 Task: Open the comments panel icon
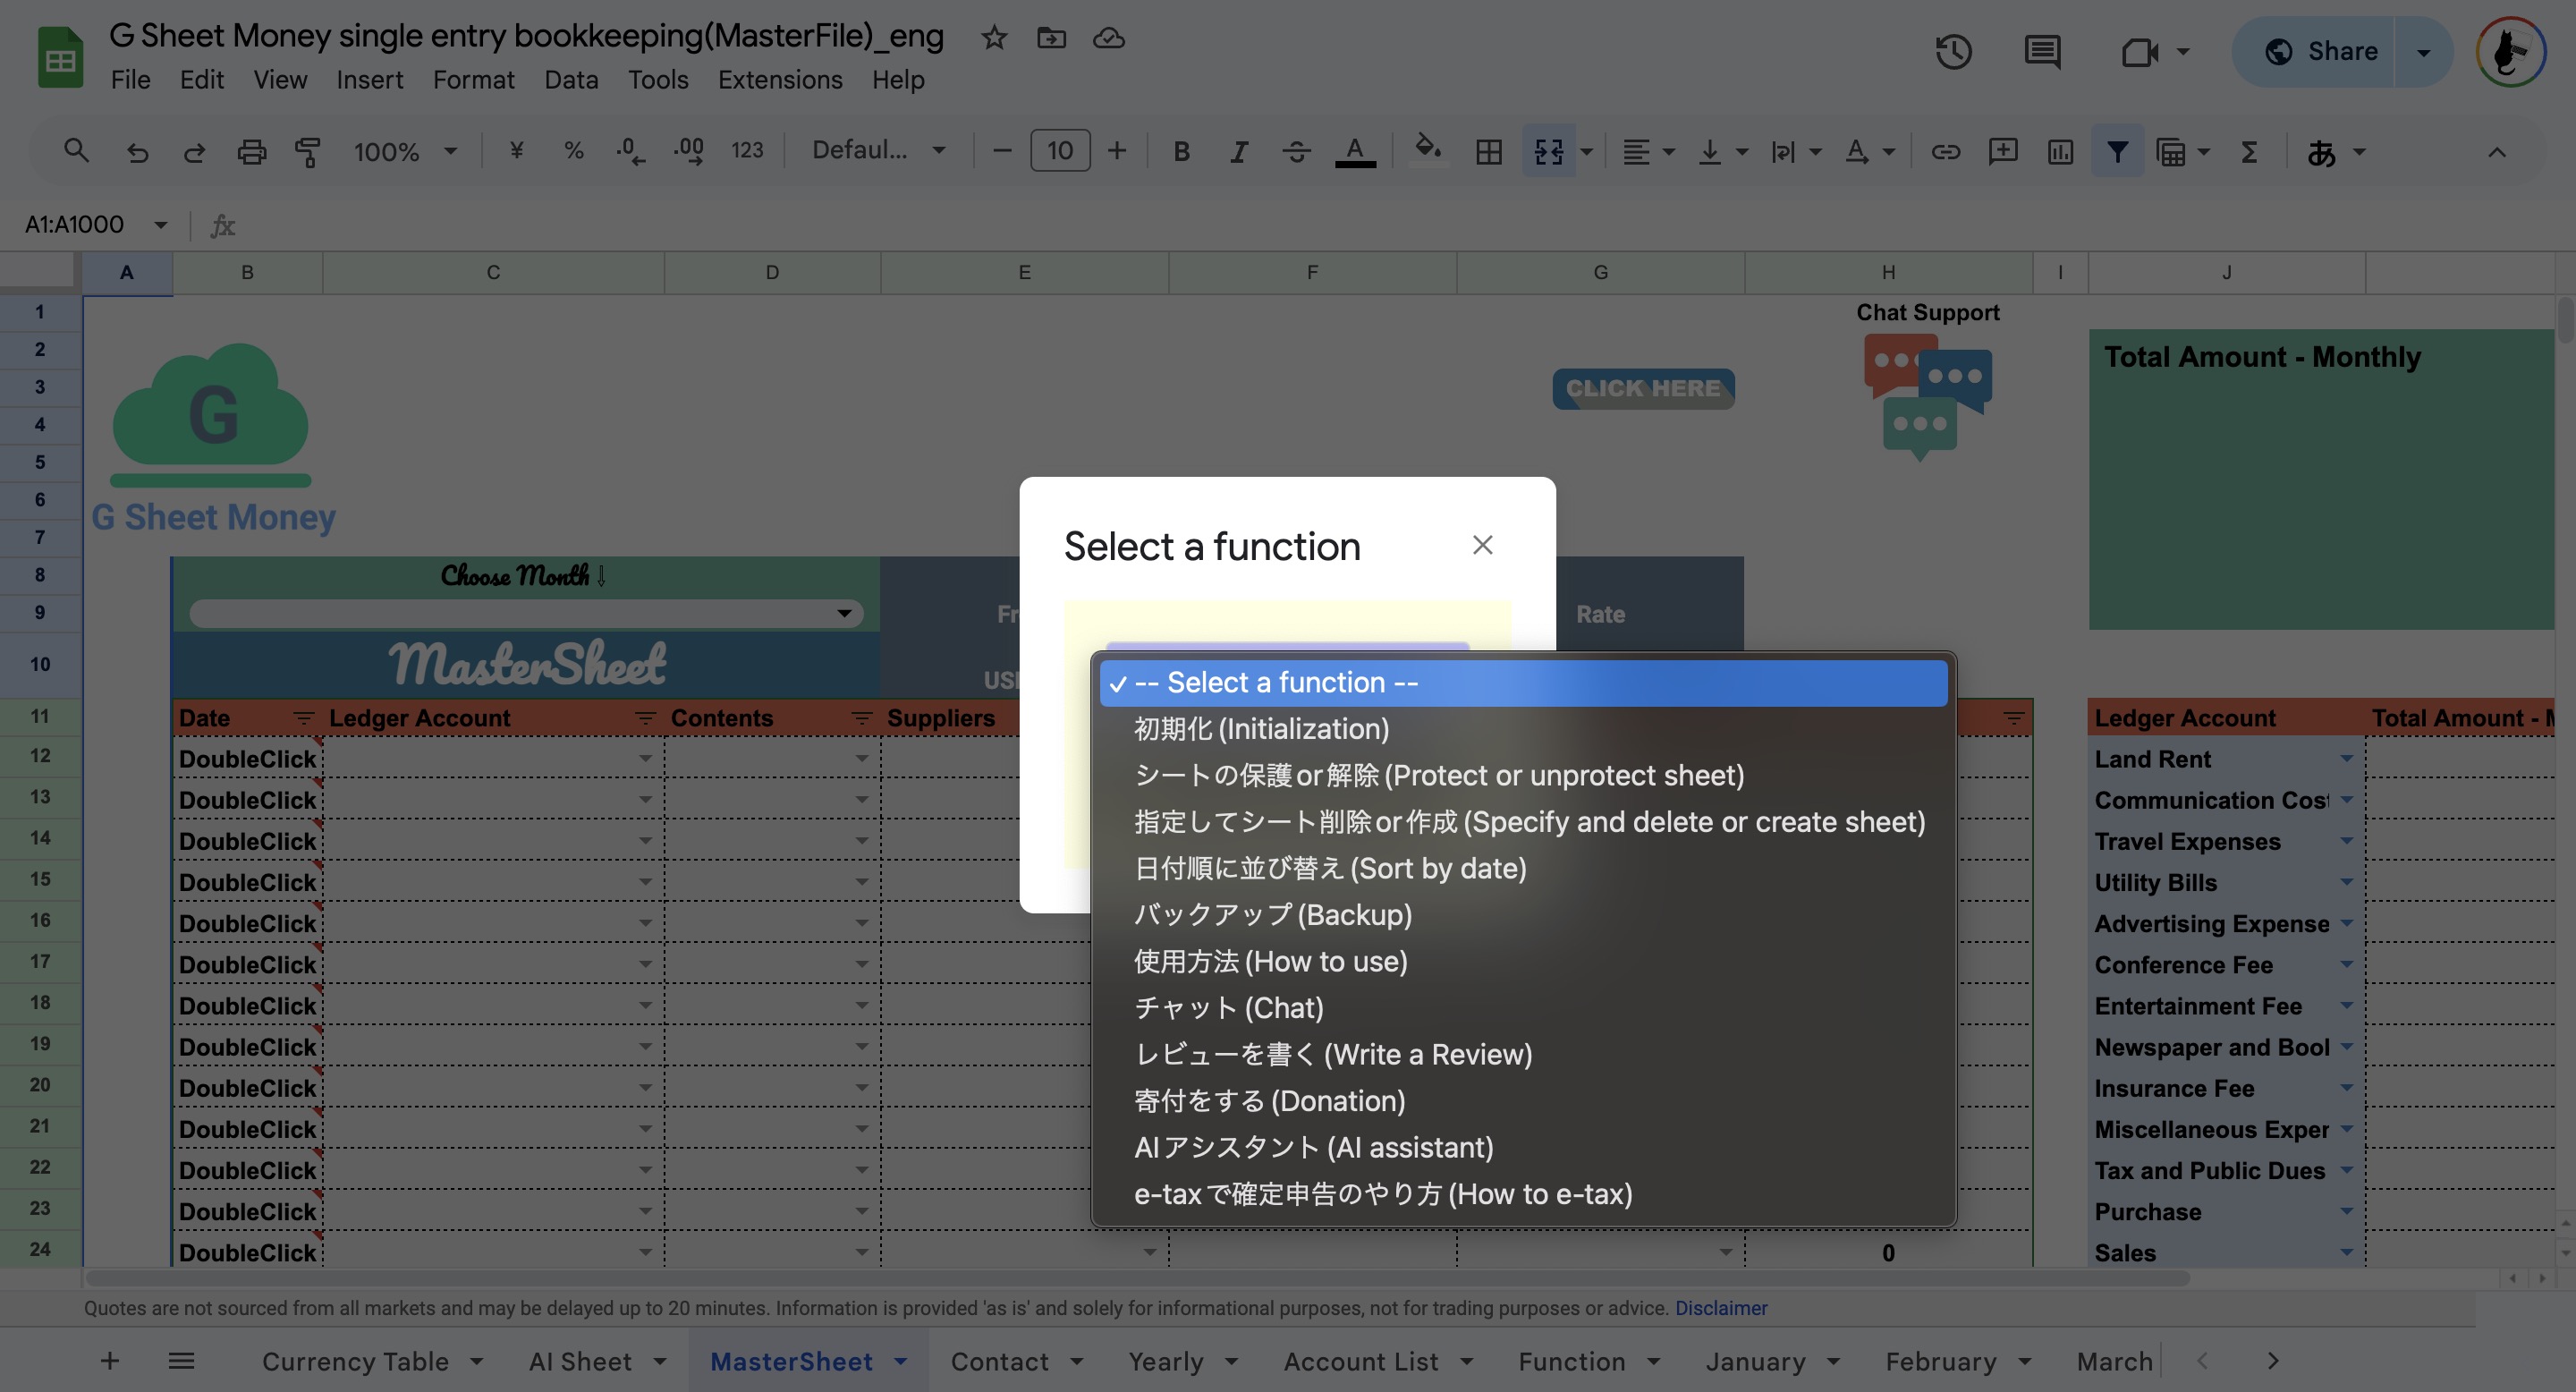pos(2041,52)
